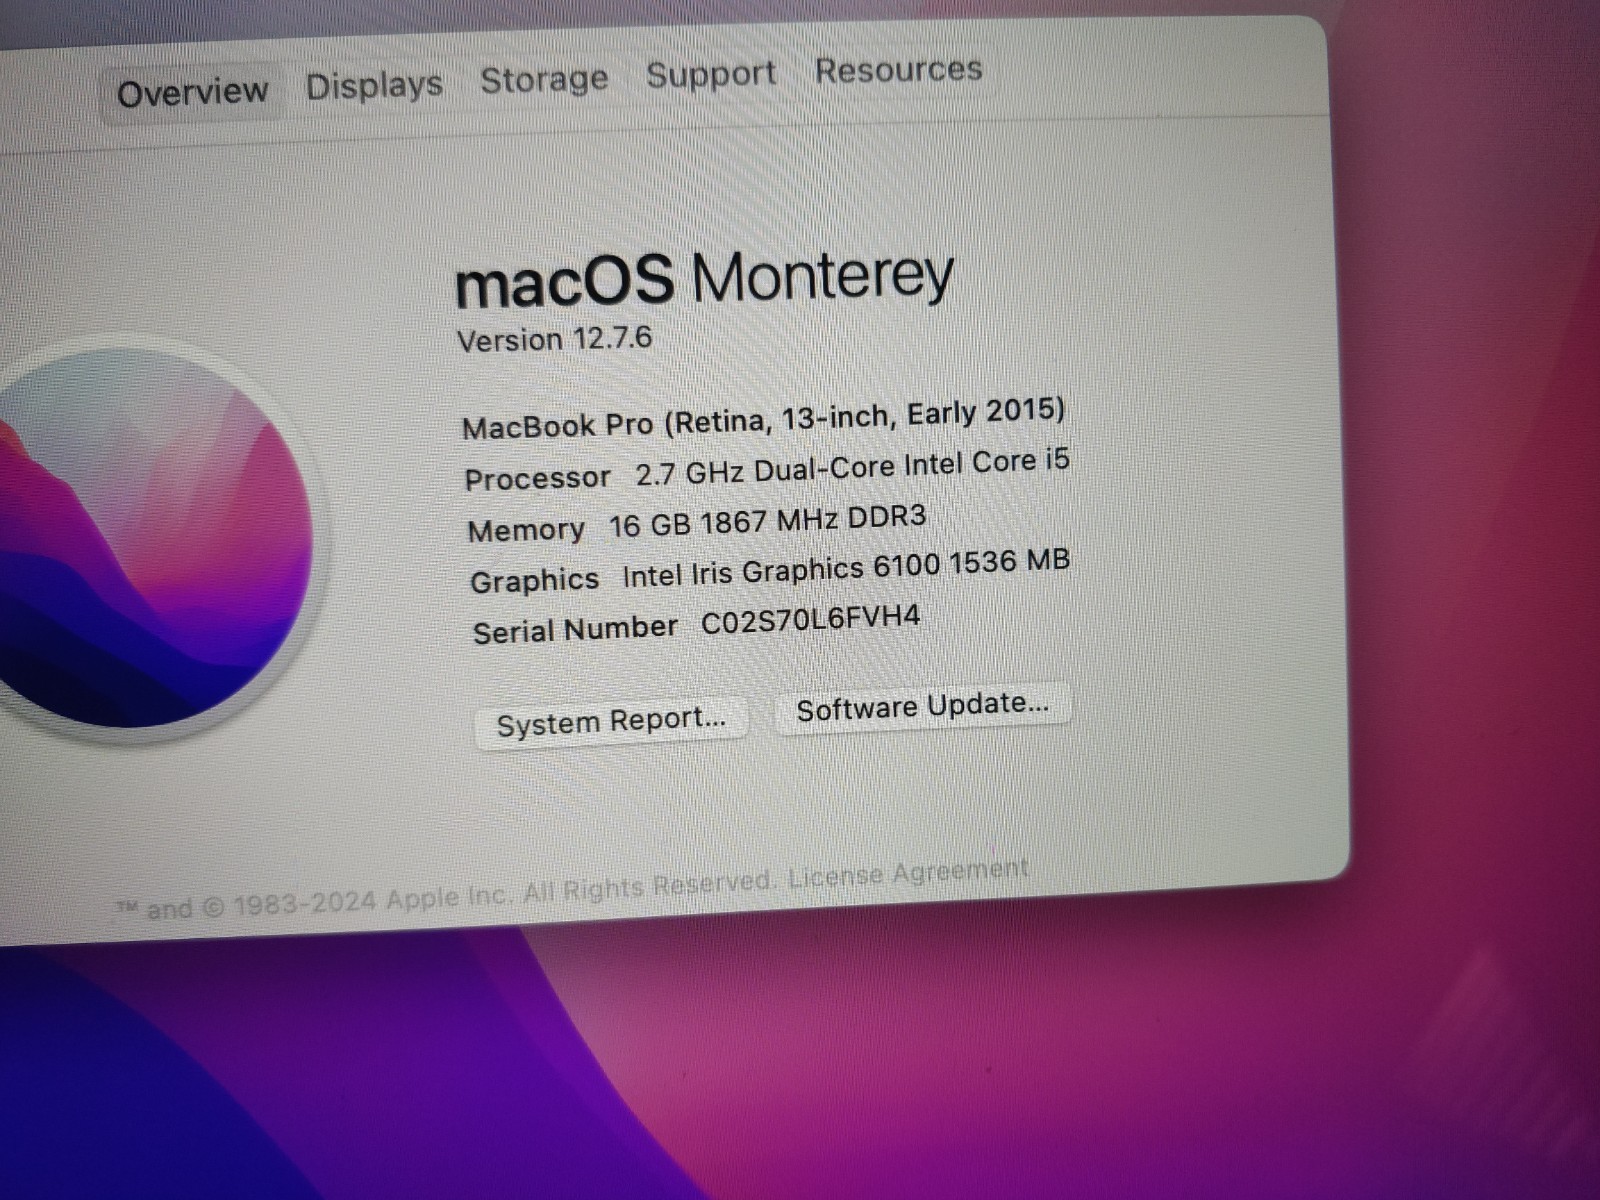1600x1200 pixels.
Task: Click the macOS Monterey title
Action: [x=704, y=277]
